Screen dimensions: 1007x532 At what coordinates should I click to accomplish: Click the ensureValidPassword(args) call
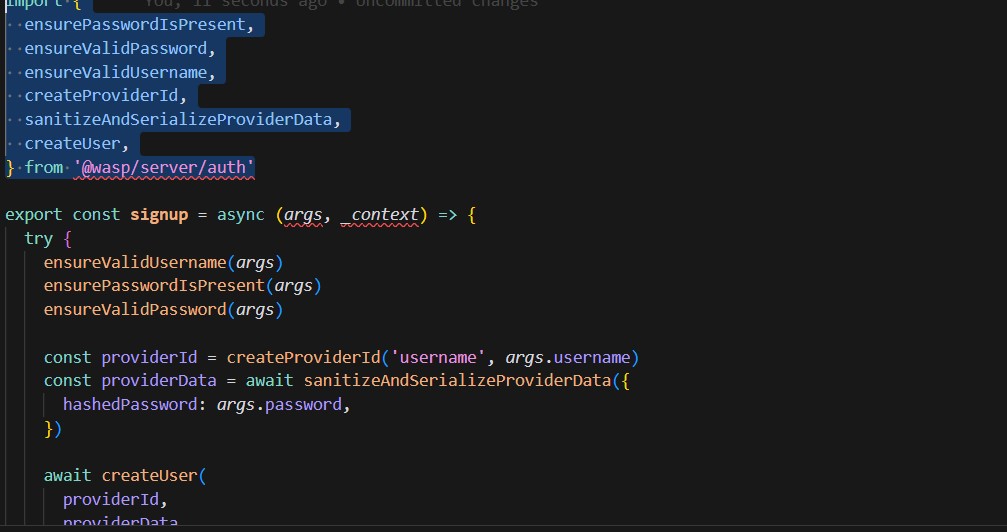pos(163,310)
